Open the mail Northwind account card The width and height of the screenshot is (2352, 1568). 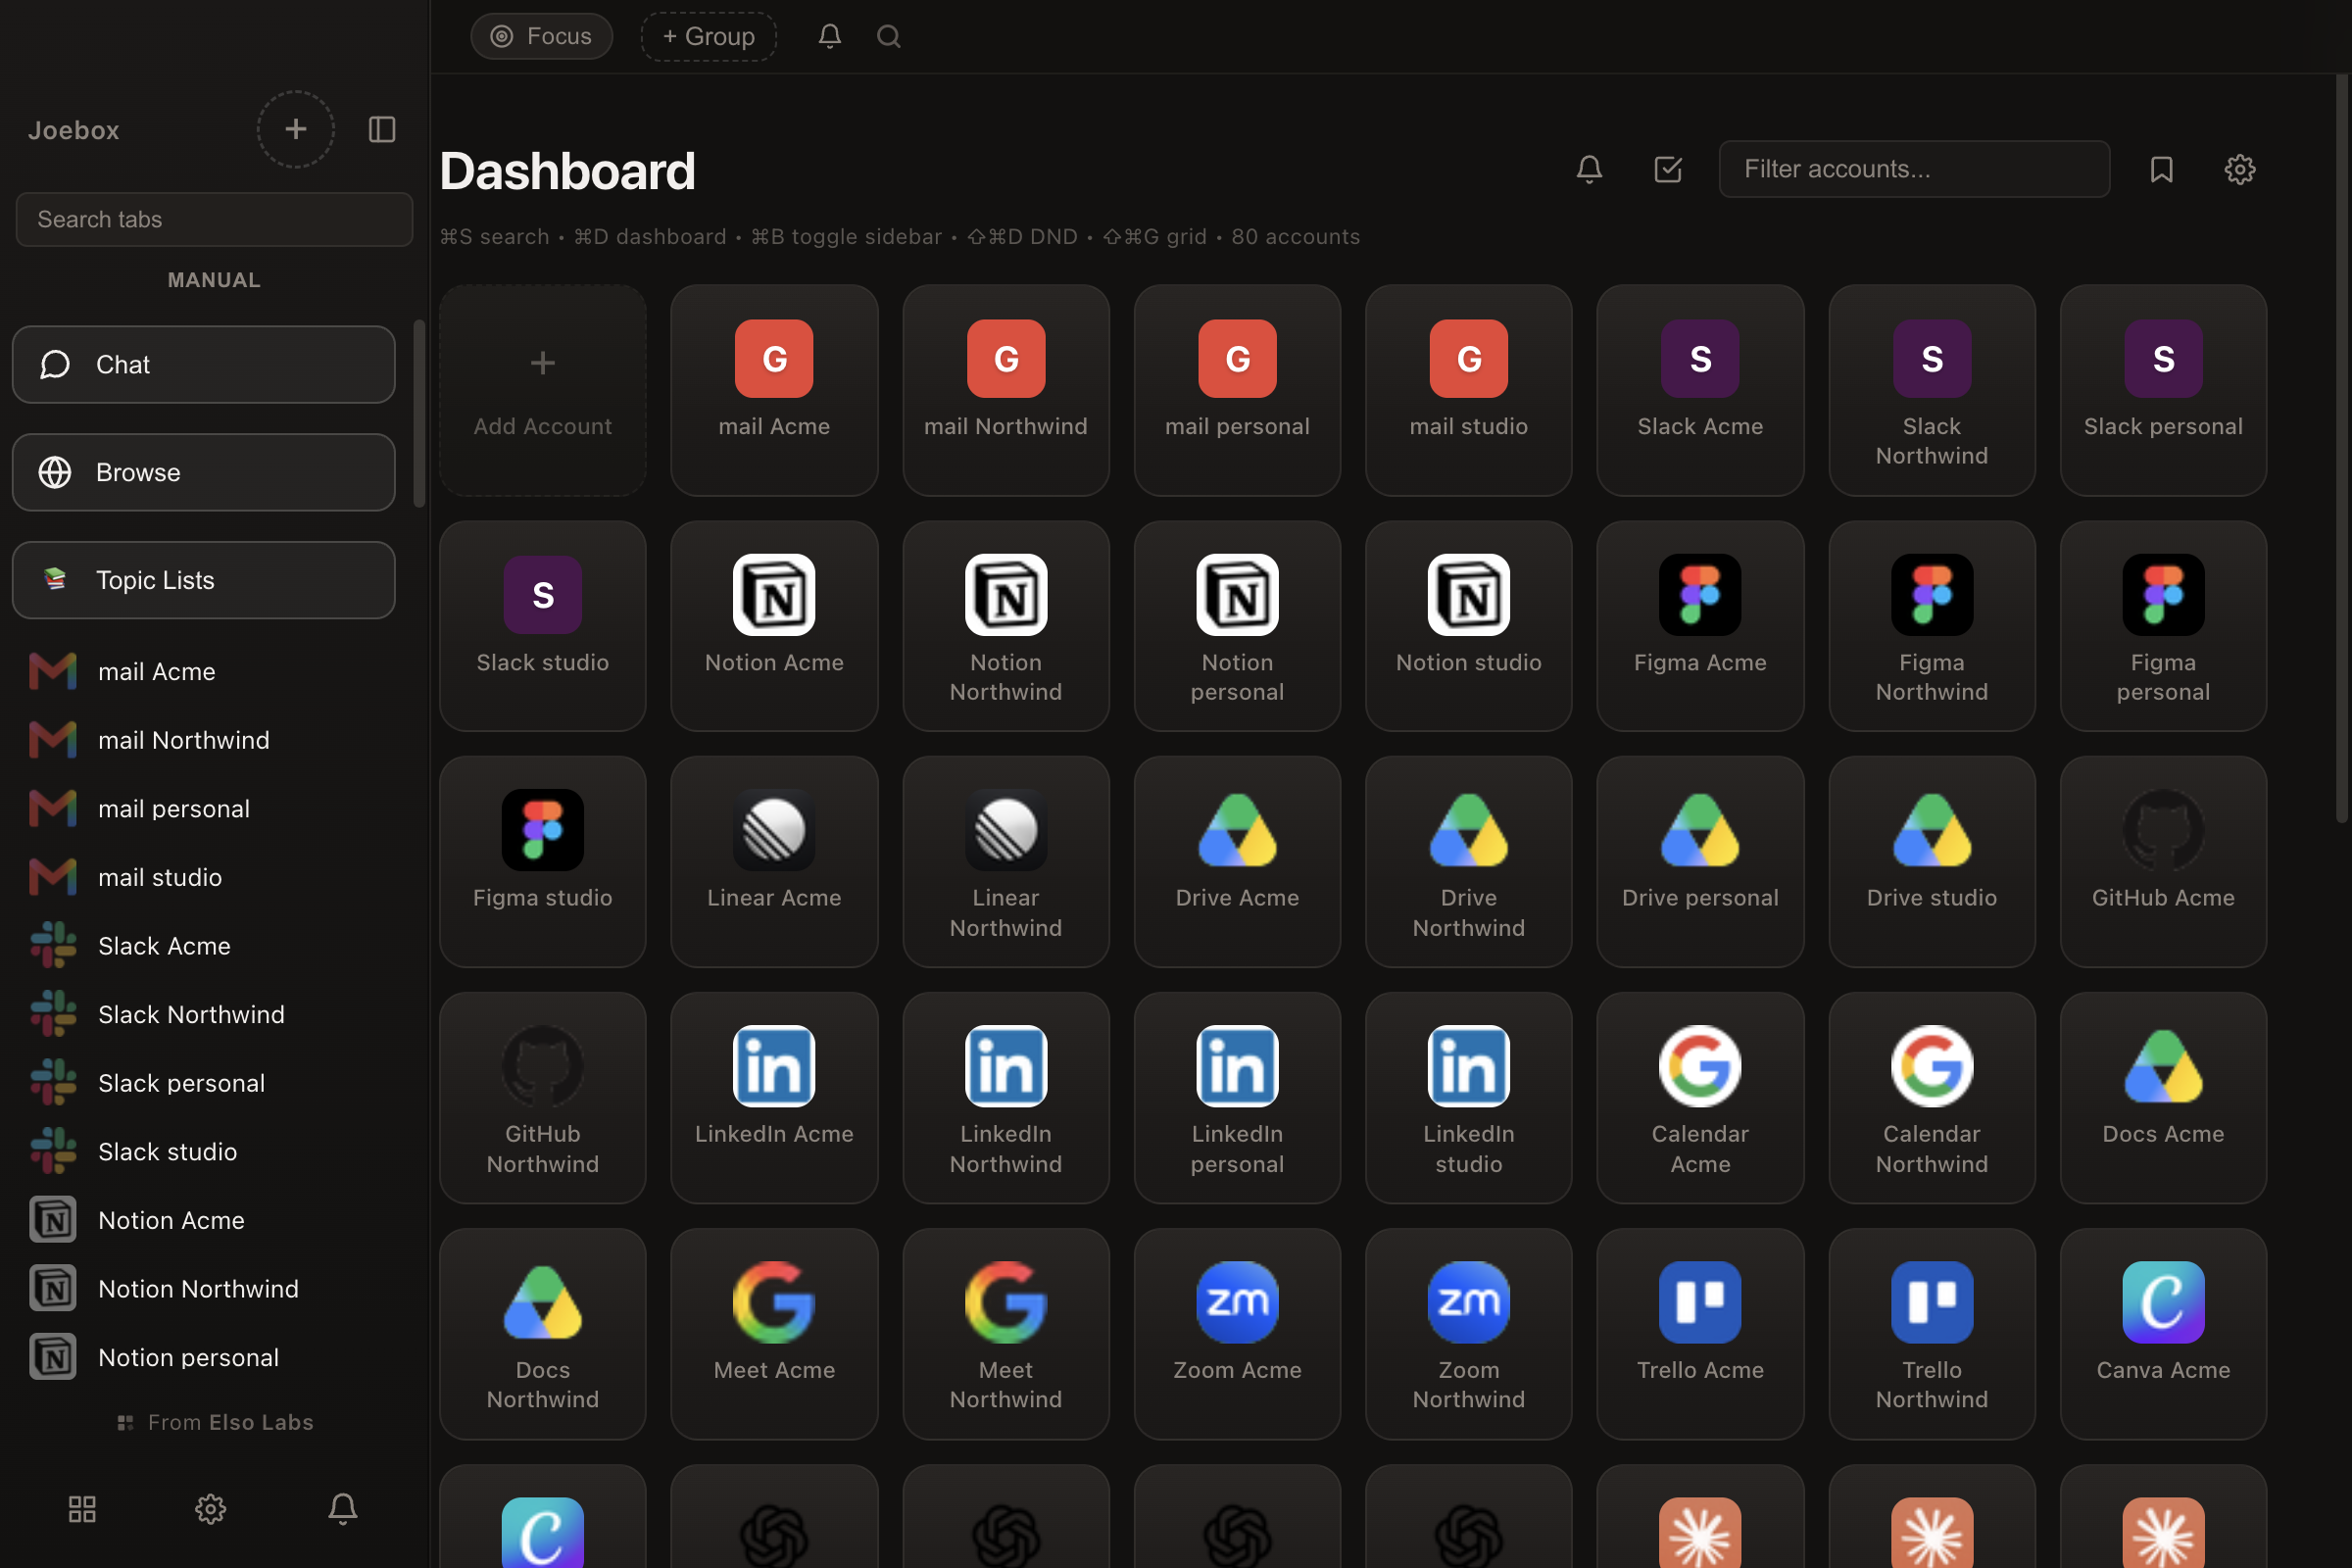[1006, 390]
